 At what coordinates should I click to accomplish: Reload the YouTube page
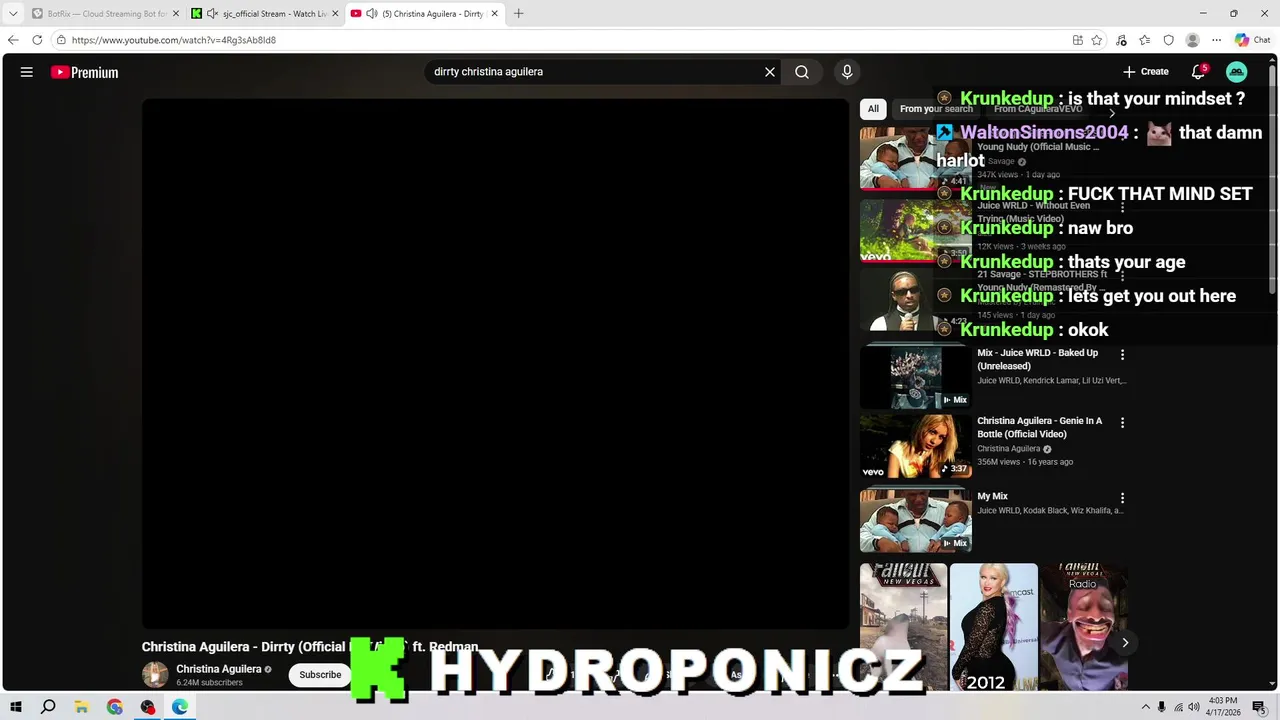click(37, 40)
